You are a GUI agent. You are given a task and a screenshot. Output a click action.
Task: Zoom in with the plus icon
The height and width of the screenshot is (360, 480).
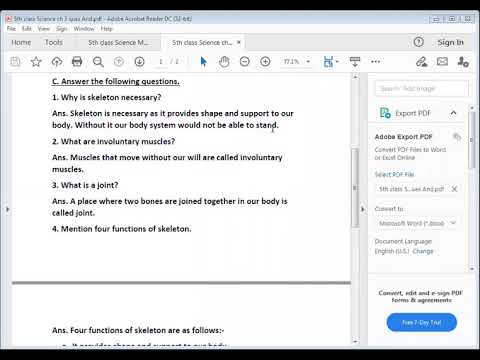click(265, 62)
